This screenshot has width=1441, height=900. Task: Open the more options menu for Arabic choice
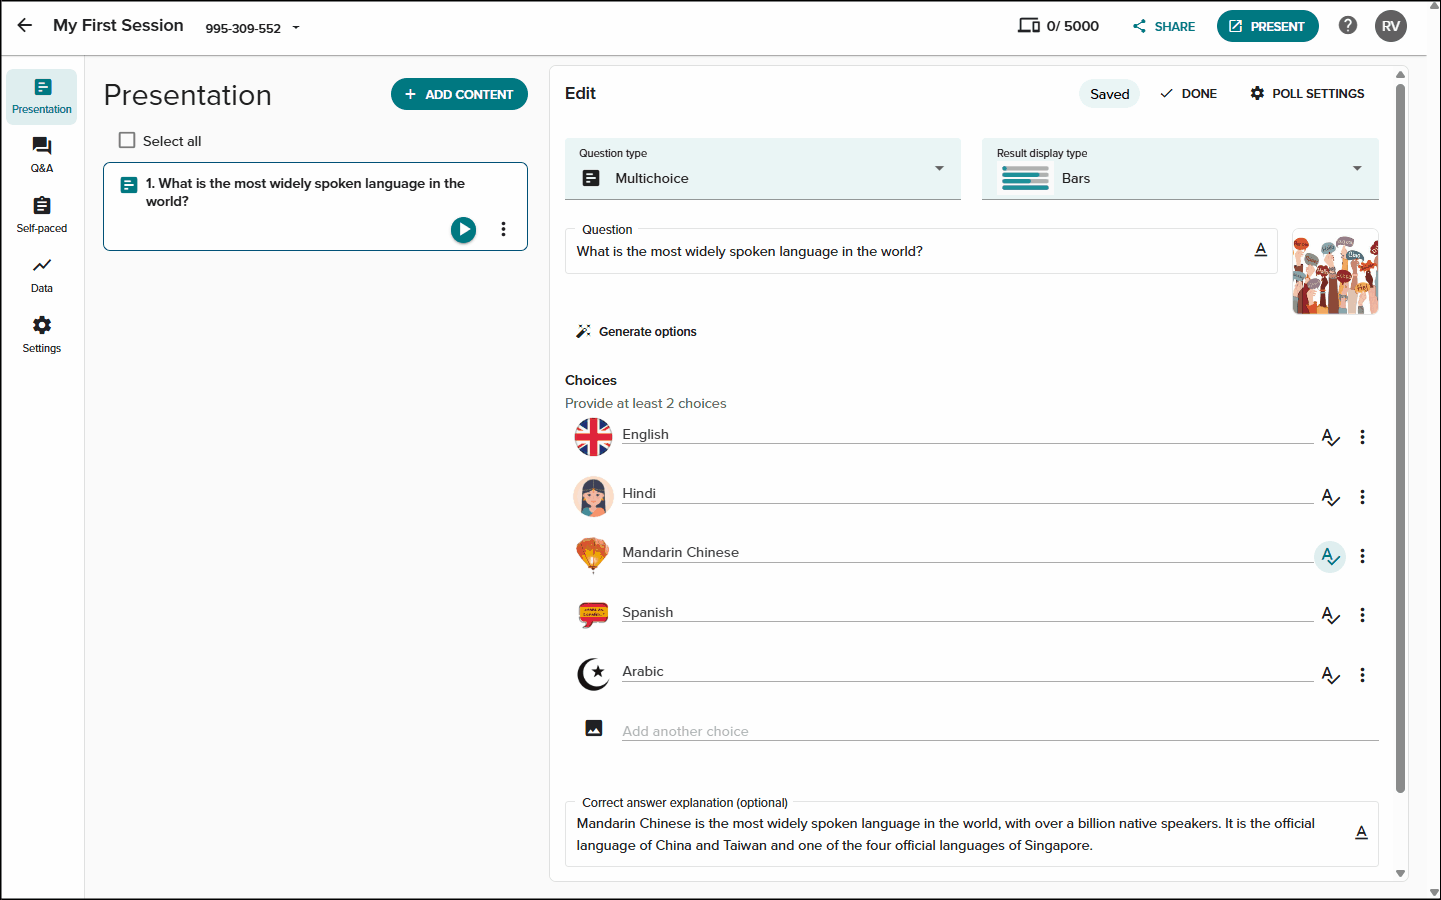1362,675
